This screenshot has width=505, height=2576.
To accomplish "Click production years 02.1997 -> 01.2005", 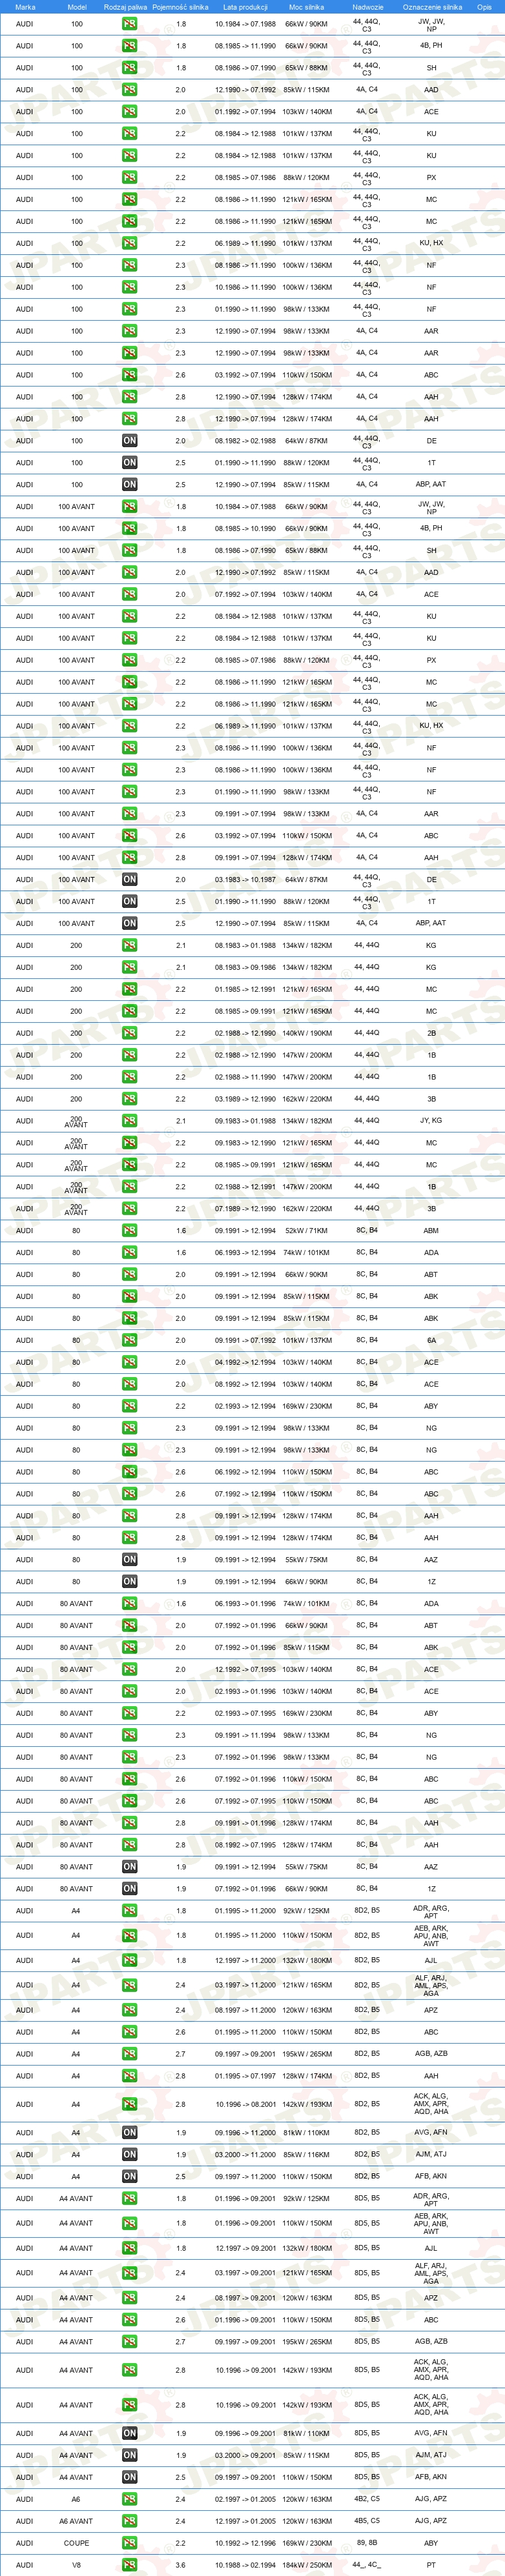I will pos(245,2498).
